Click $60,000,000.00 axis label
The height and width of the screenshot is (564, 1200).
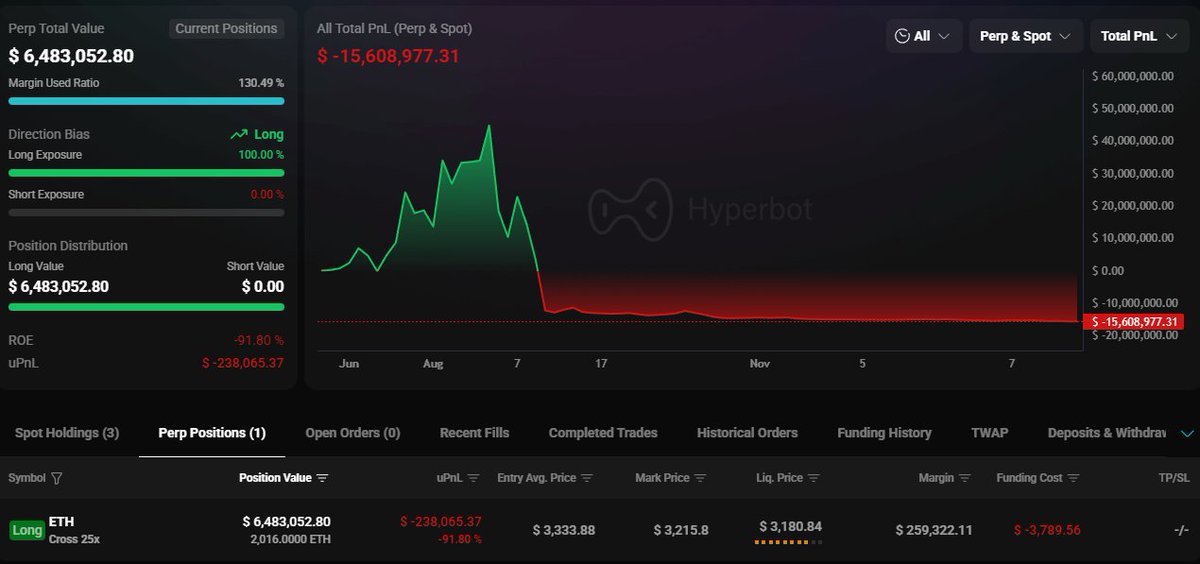point(1133,76)
